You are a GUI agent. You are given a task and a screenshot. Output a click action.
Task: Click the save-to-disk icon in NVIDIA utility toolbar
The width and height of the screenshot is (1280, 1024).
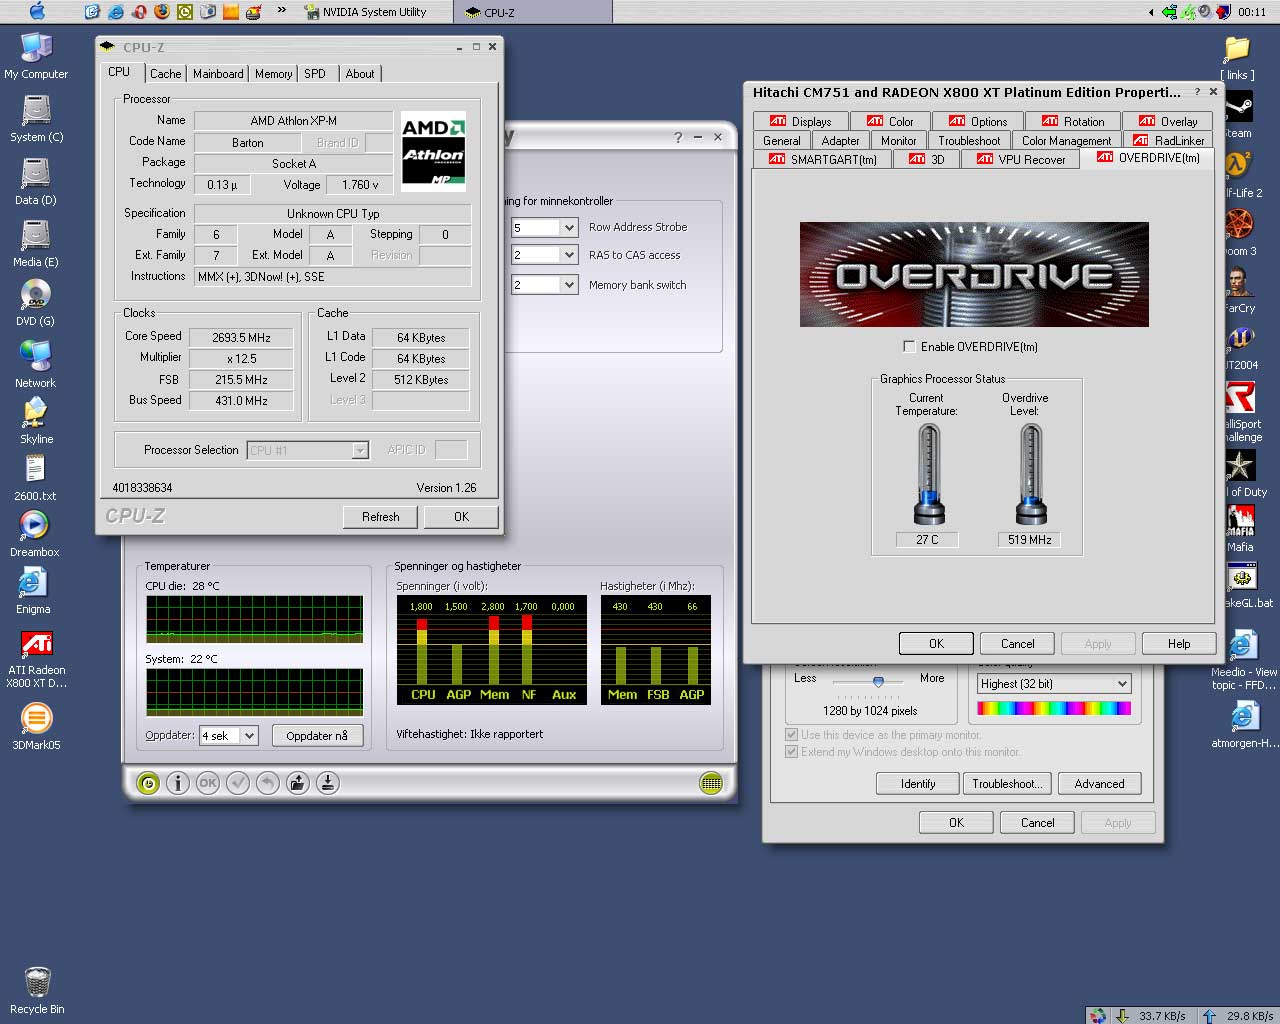[x=327, y=783]
